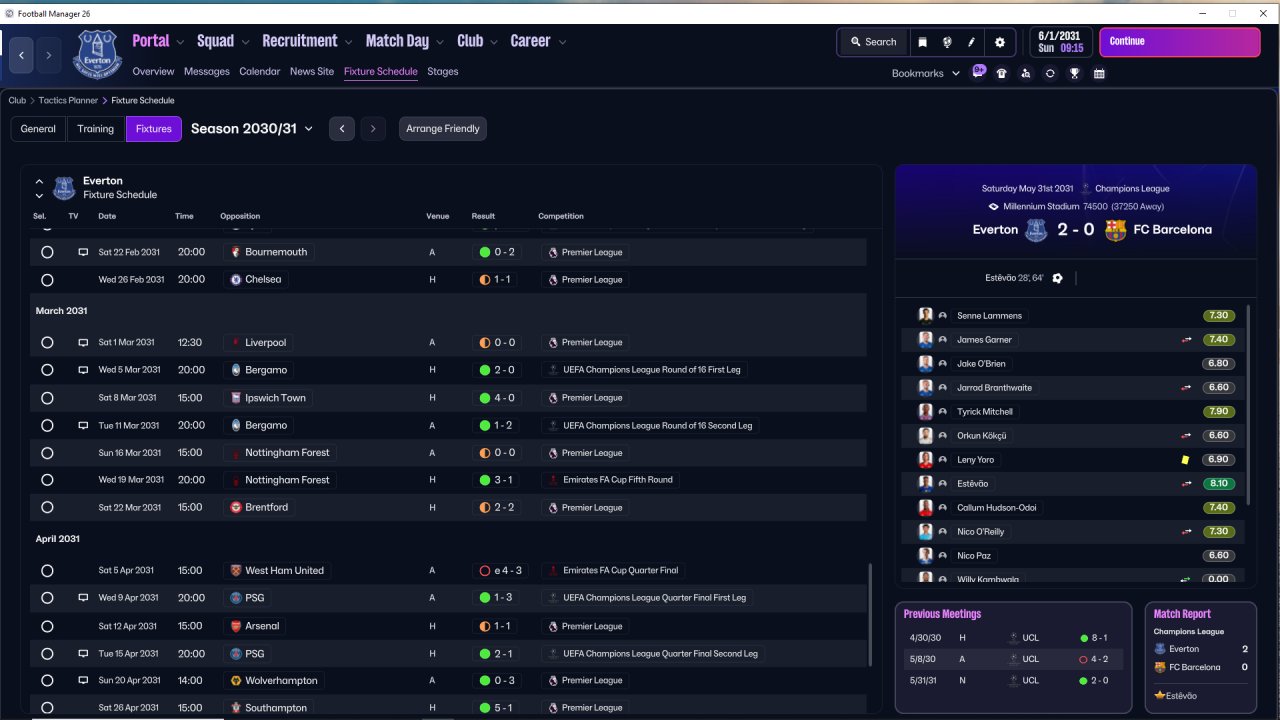Screen dimensions: 1280x720
Task: Select the West Ham United fixture radio button
Action: [47, 571]
